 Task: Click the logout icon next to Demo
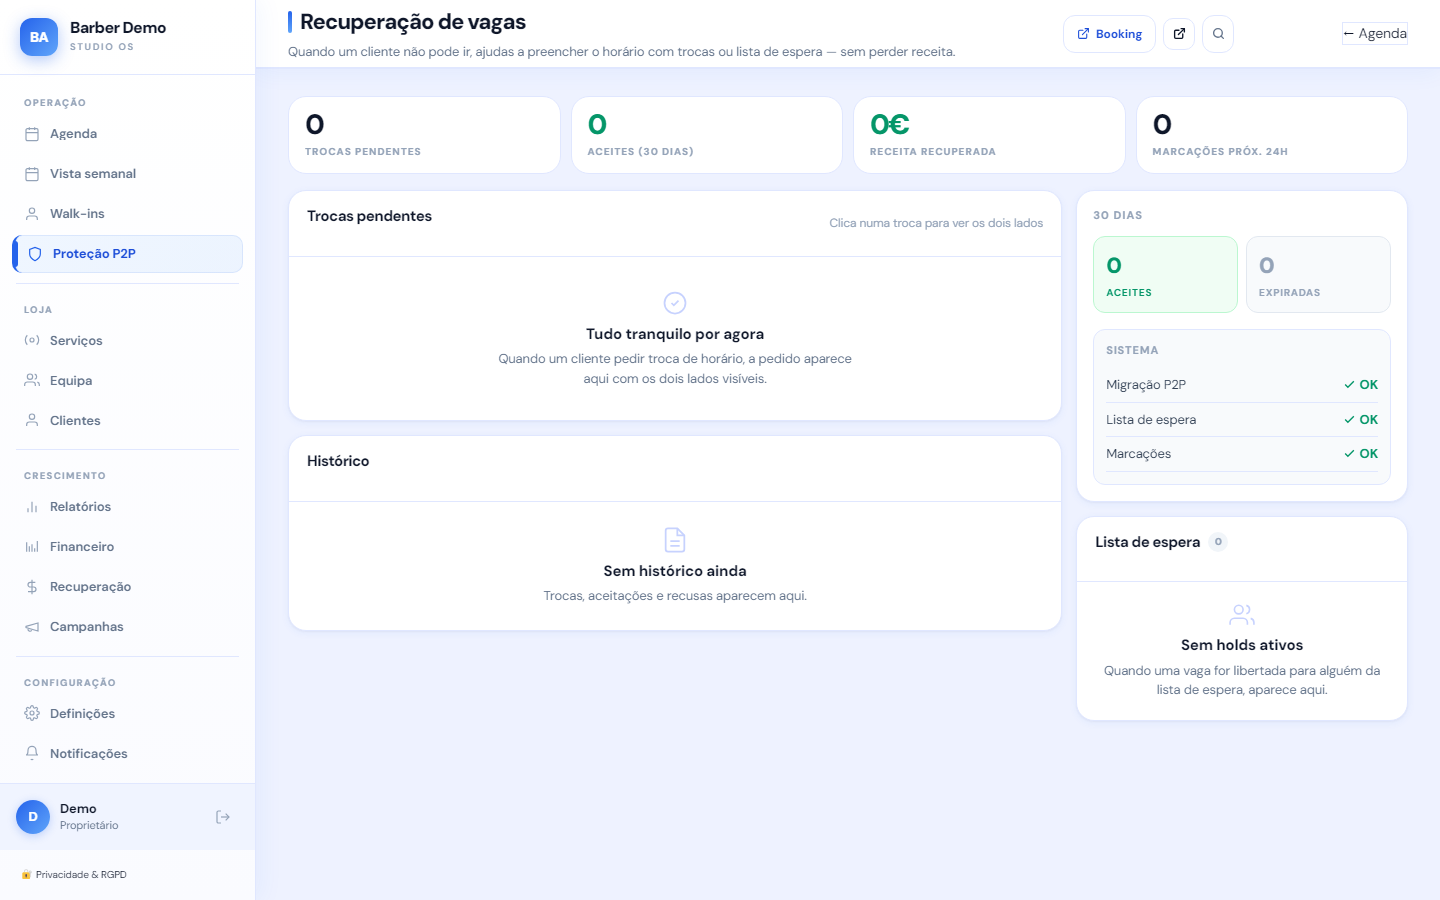(223, 817)
